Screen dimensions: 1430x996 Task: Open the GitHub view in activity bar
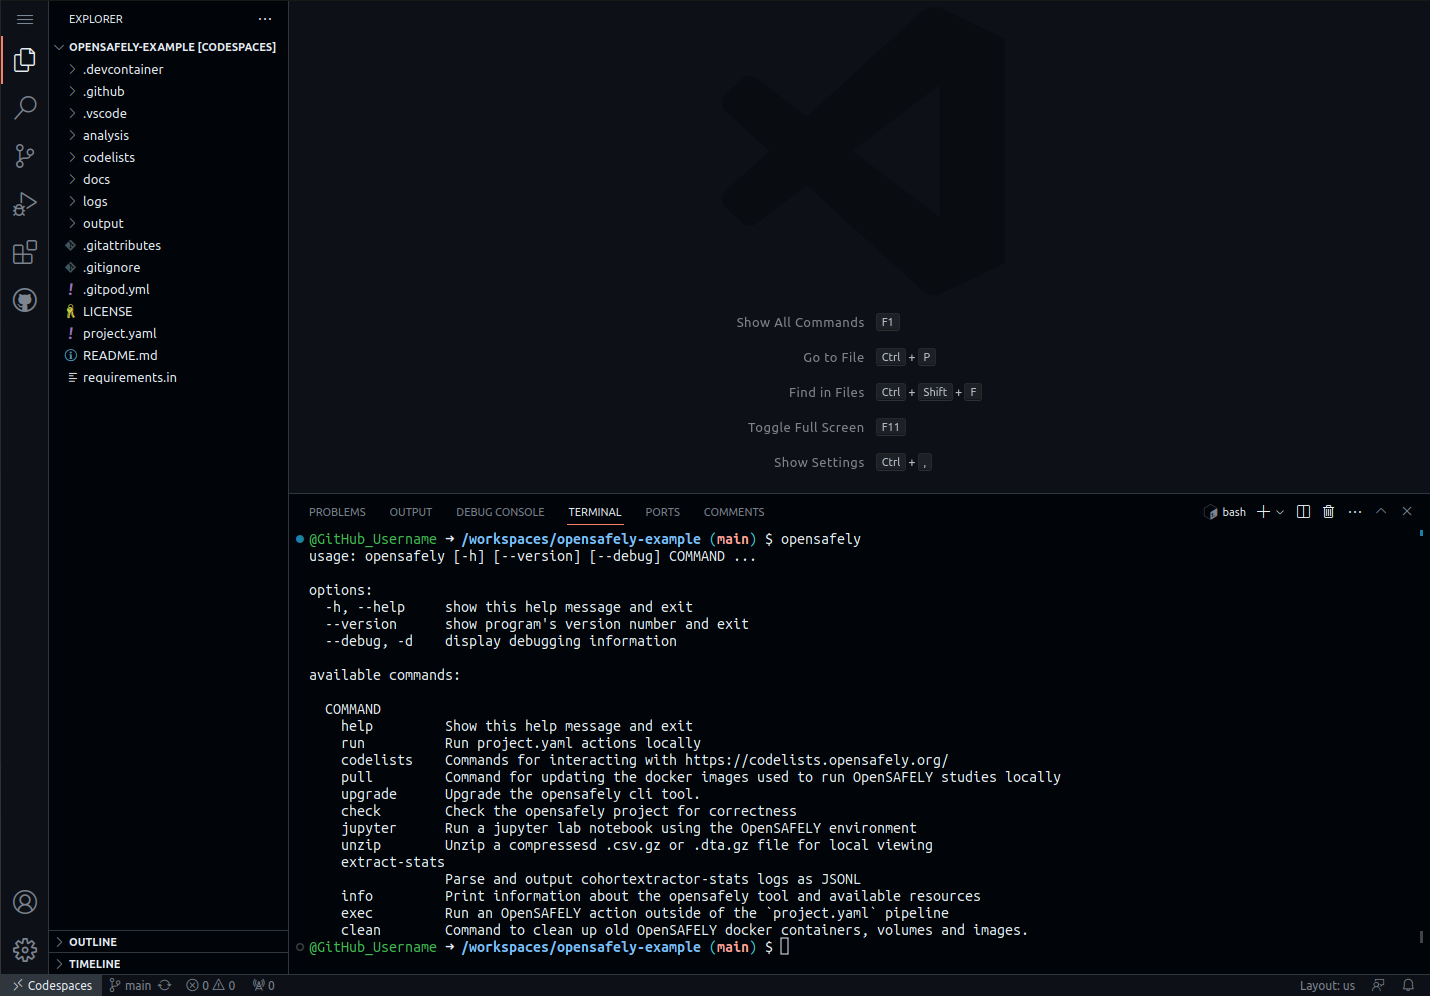click(x=25, y=300)
